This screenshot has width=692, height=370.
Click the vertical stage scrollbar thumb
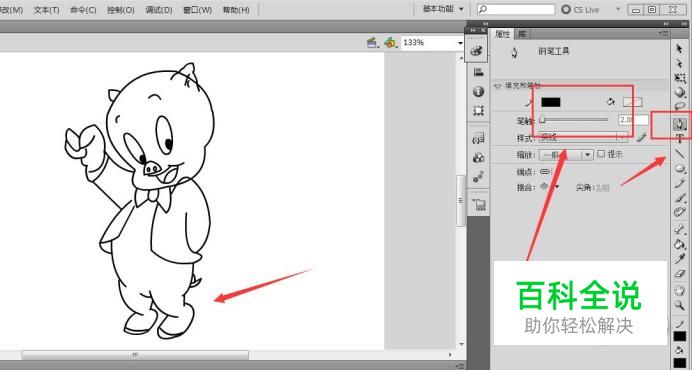pos(460,201)
